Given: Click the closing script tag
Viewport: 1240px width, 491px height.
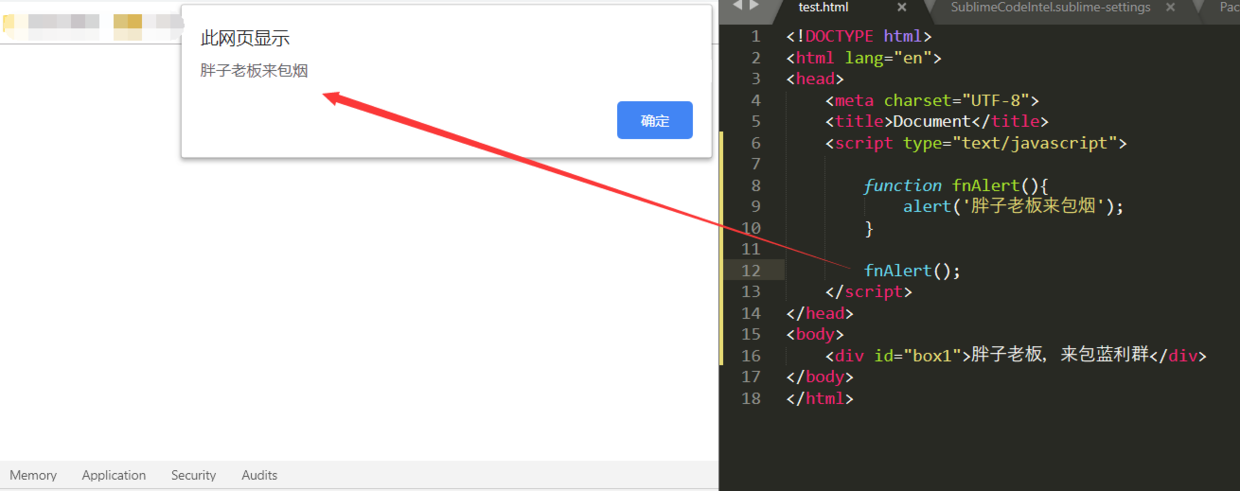Looking at the screenshot, I should point(869,292).
